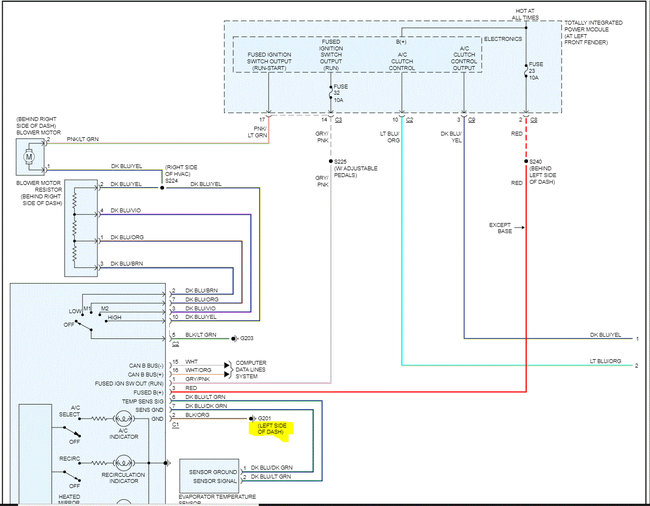Click the recirculation indicator lamp symbol
Viewport: 650px width, 506px height.
pos(123,463)
